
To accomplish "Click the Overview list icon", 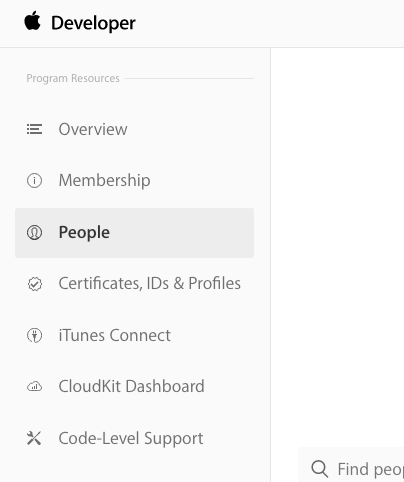I will click(34, 129).
